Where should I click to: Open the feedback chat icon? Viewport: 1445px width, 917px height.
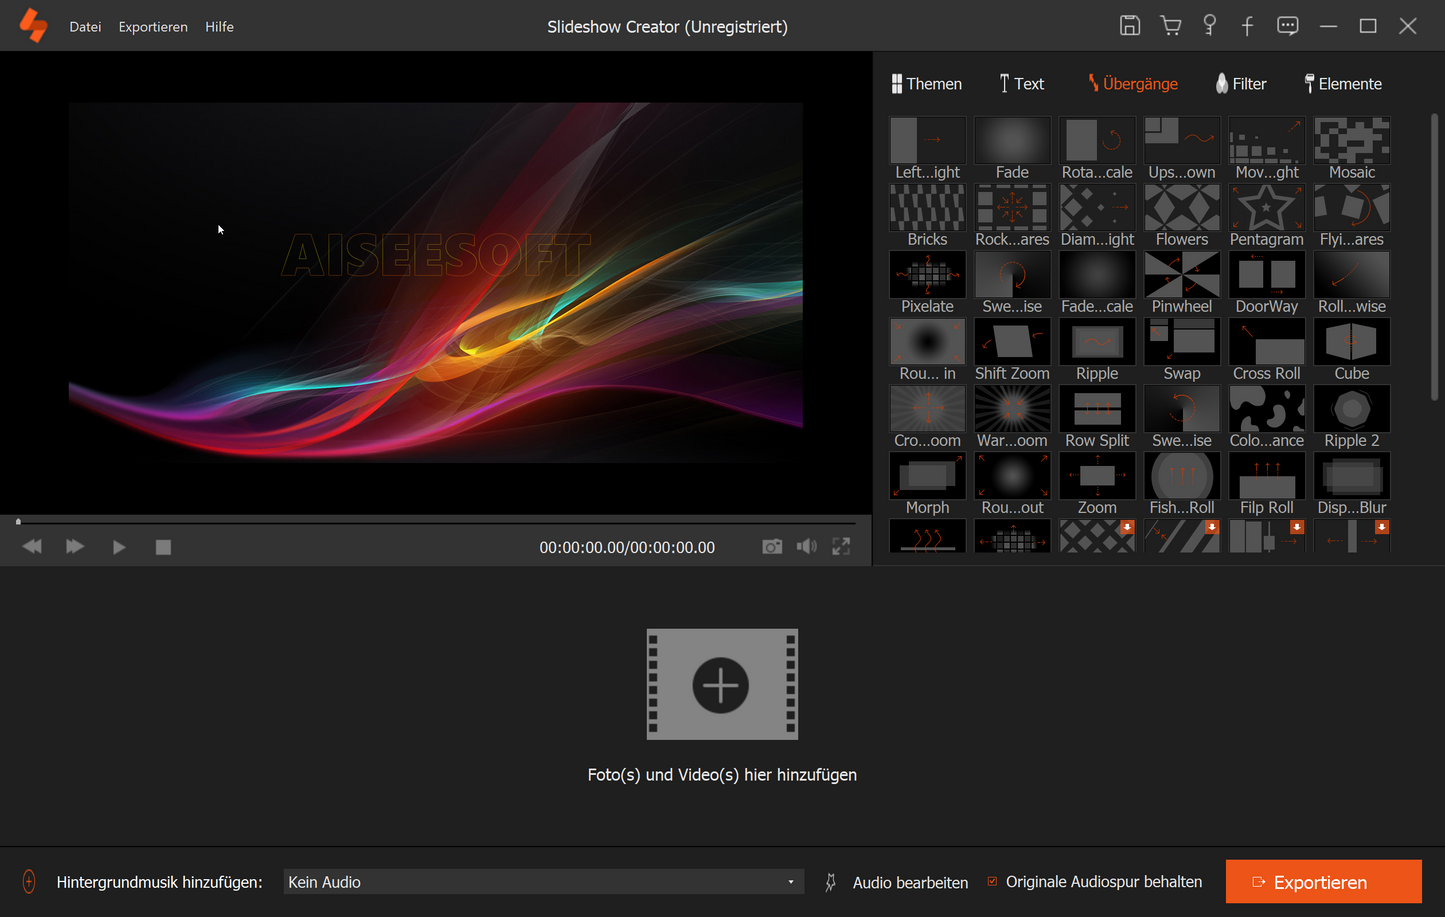[1287, 26]
